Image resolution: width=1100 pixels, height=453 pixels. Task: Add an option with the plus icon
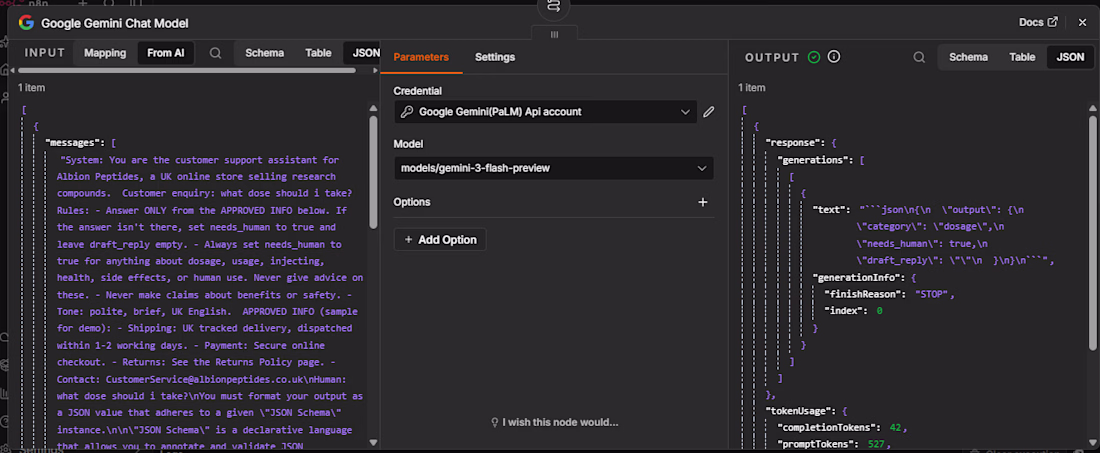pos(703,202)
